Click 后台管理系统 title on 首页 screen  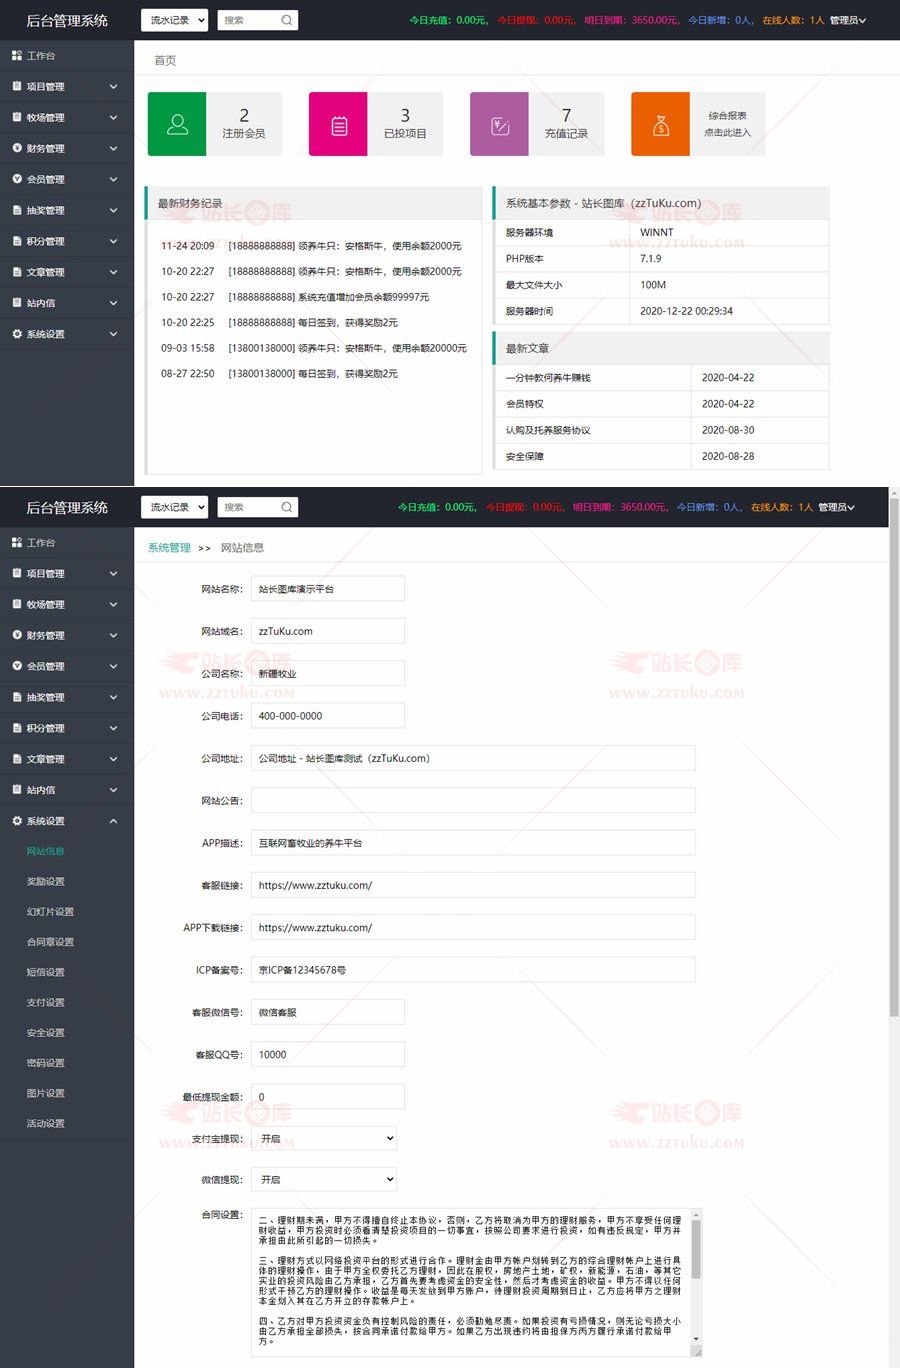click(67, 20)
